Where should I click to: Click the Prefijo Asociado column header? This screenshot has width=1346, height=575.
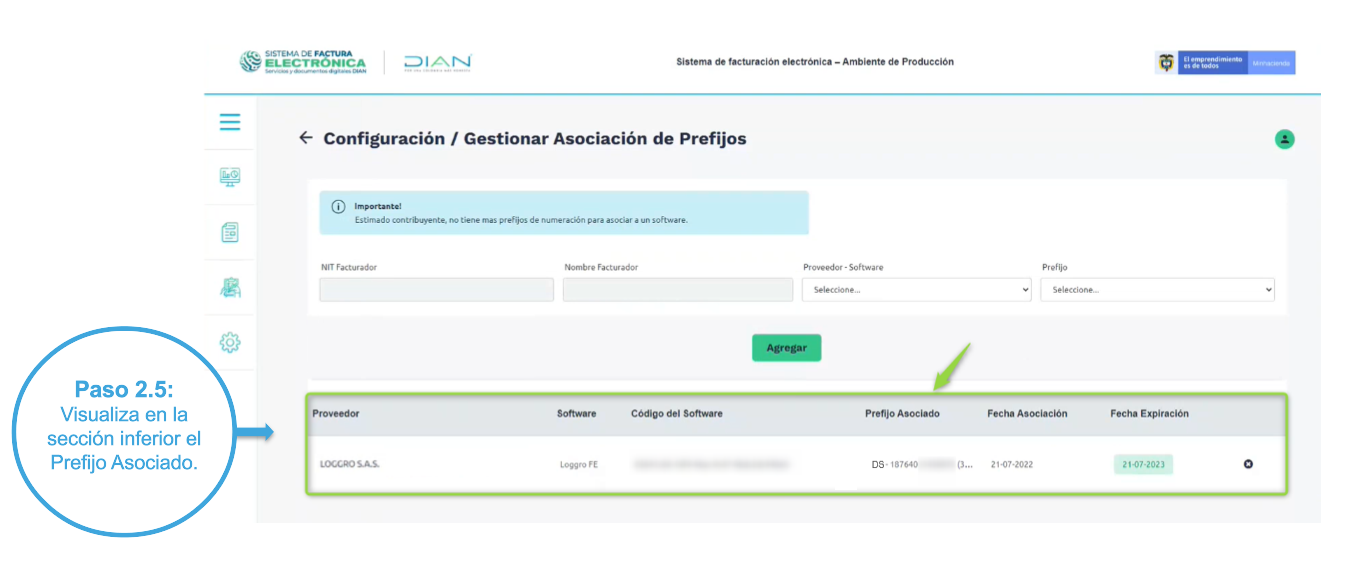pos(902,414)
